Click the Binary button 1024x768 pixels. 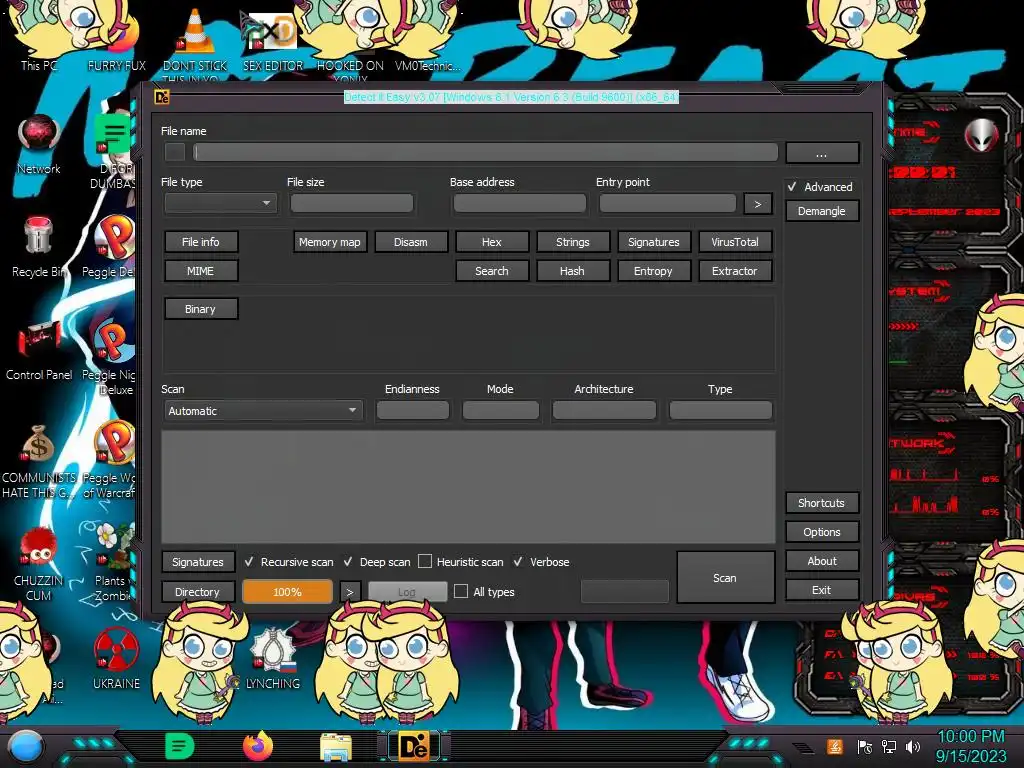pyautogui.click(x=200, y=309)
